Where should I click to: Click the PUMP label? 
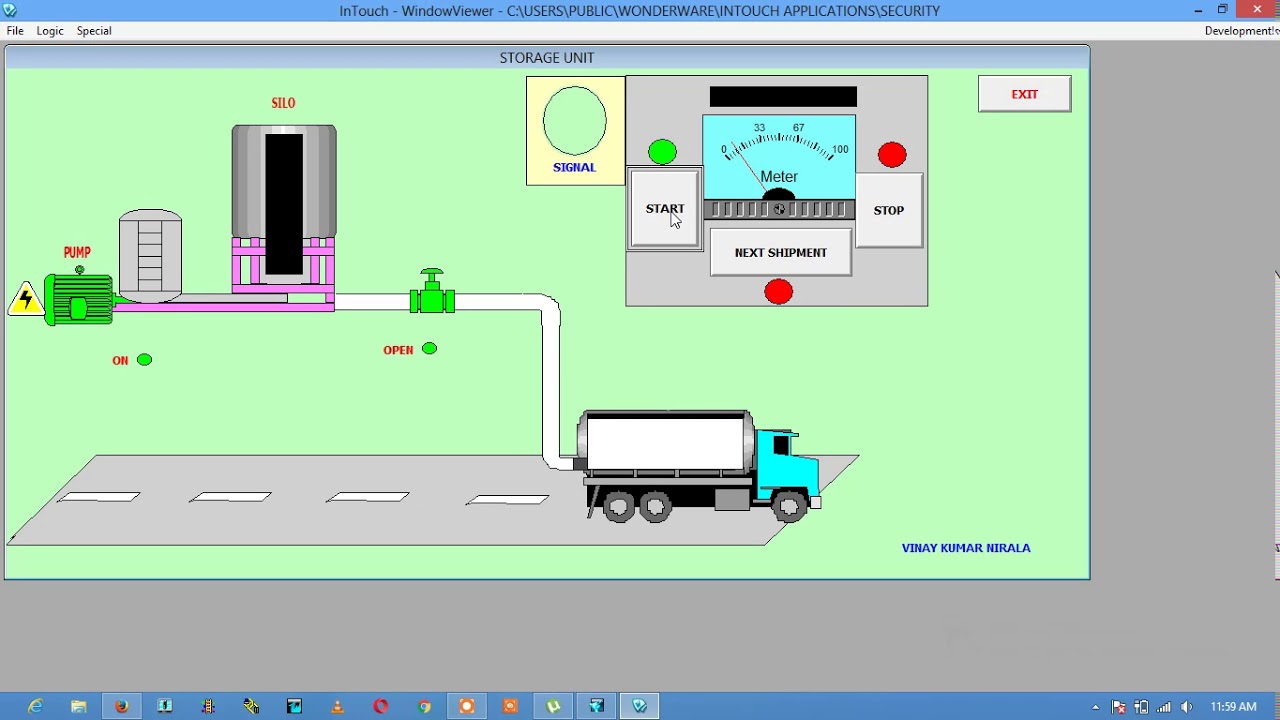[77, 253]
